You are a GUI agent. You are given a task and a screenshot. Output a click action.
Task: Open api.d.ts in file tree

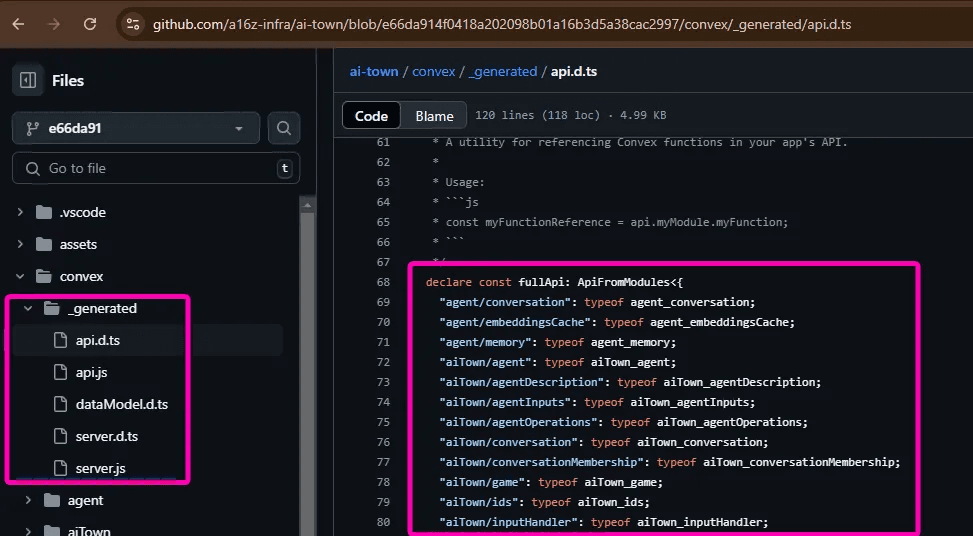[97, 341]
